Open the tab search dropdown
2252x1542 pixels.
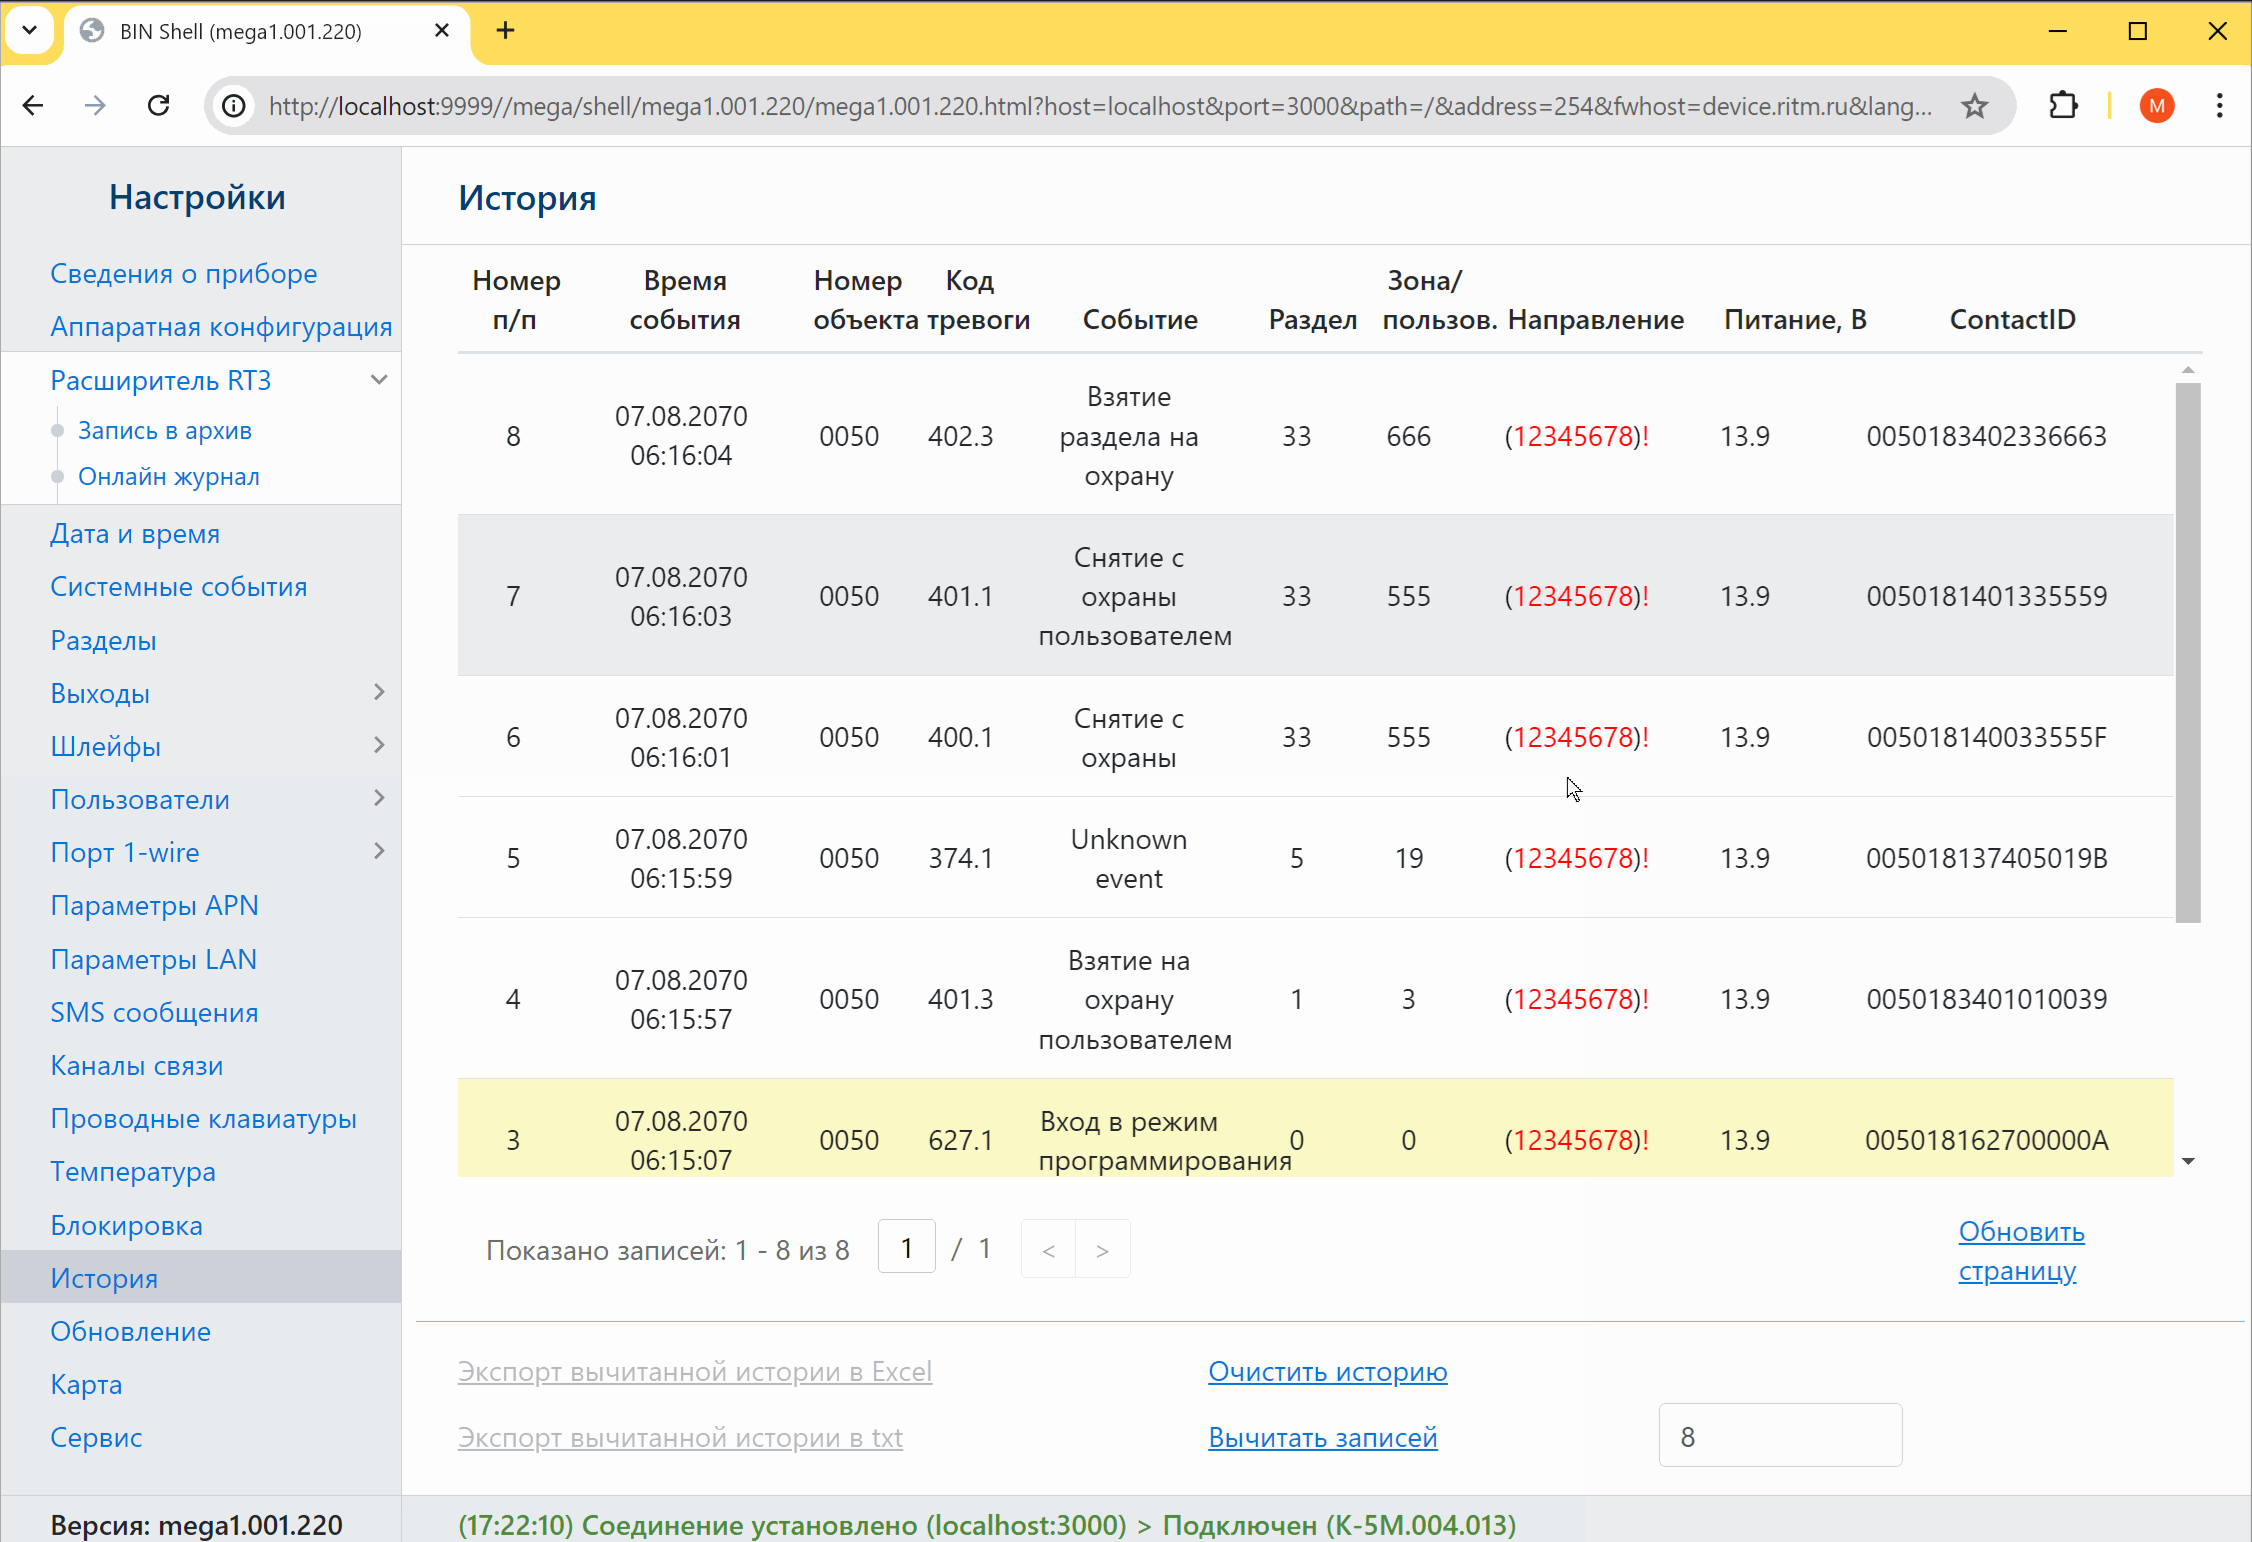coord(30,31)
